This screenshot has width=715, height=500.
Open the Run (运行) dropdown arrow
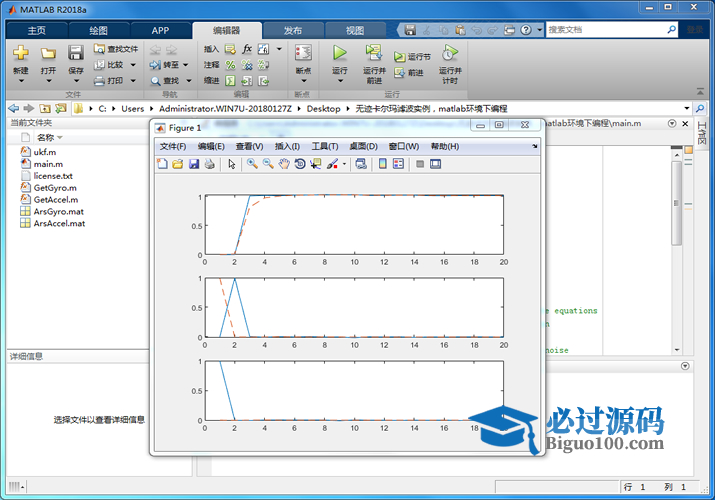tap(340, 81)
